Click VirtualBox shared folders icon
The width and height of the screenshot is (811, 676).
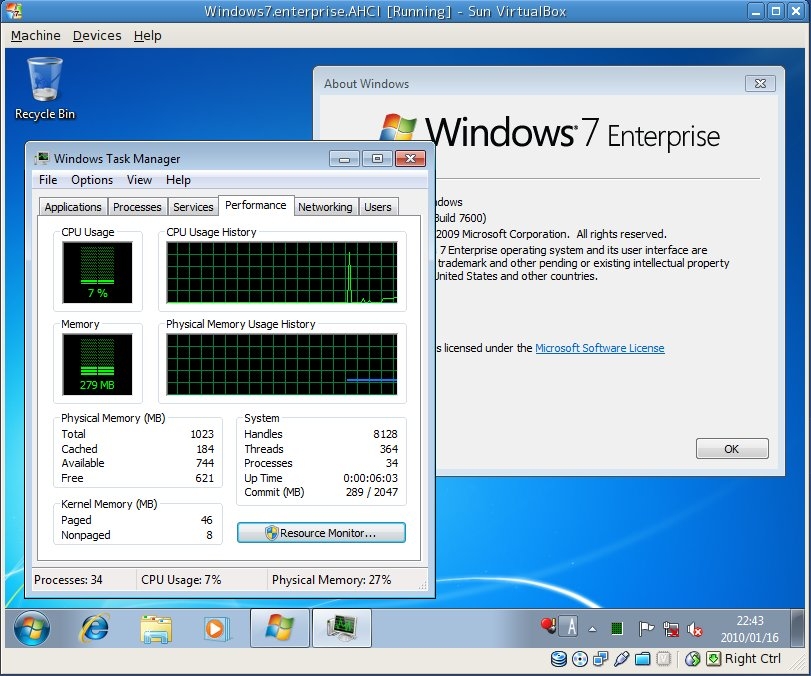tap(642, 659)
